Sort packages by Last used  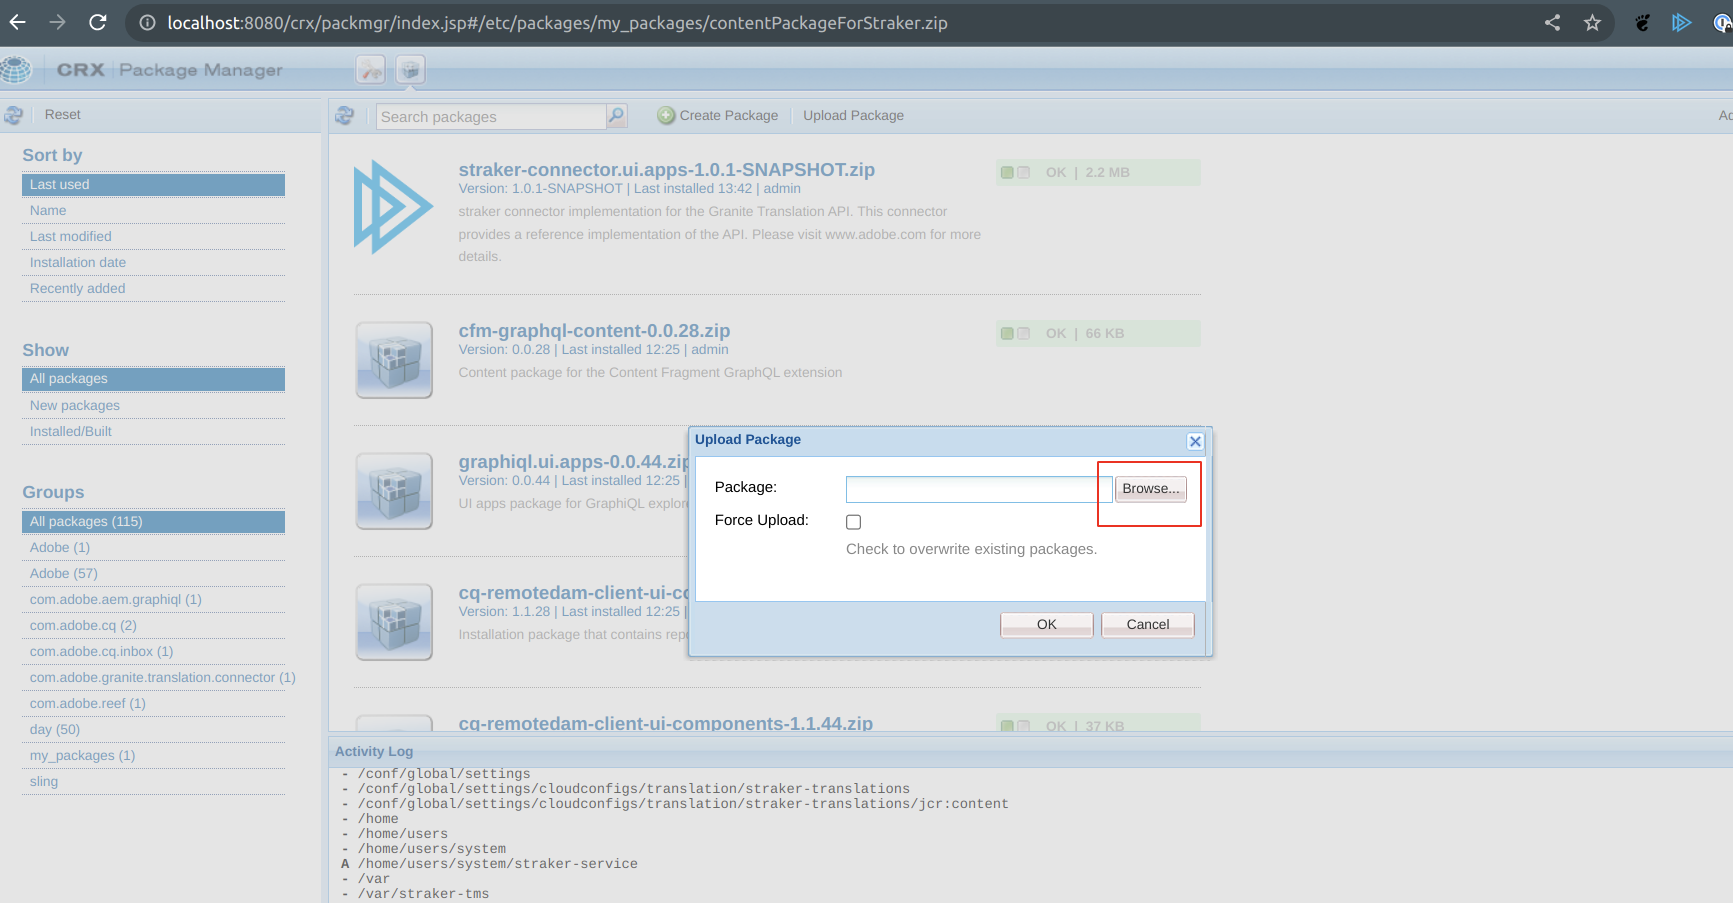[x=153, y=185]
